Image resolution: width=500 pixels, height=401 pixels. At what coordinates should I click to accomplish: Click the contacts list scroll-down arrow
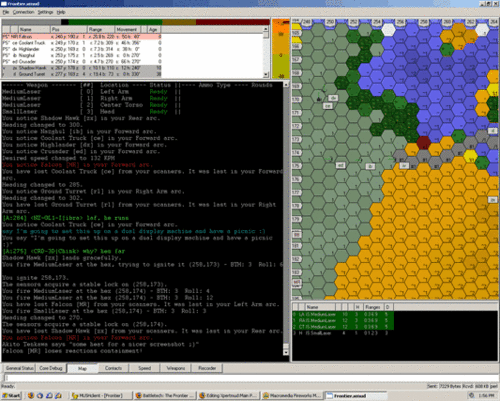click(266, 75)
